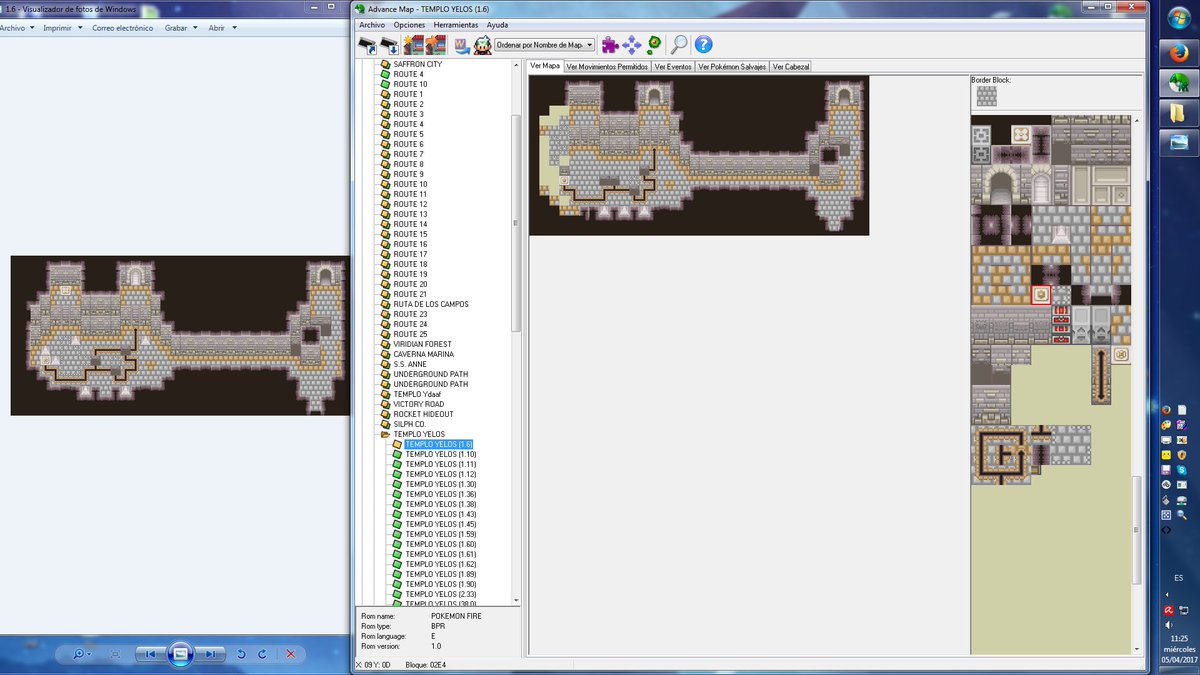1200x675 pixels.
Task: Click the second house map toolbar icon
Action: tap(435, 44)
